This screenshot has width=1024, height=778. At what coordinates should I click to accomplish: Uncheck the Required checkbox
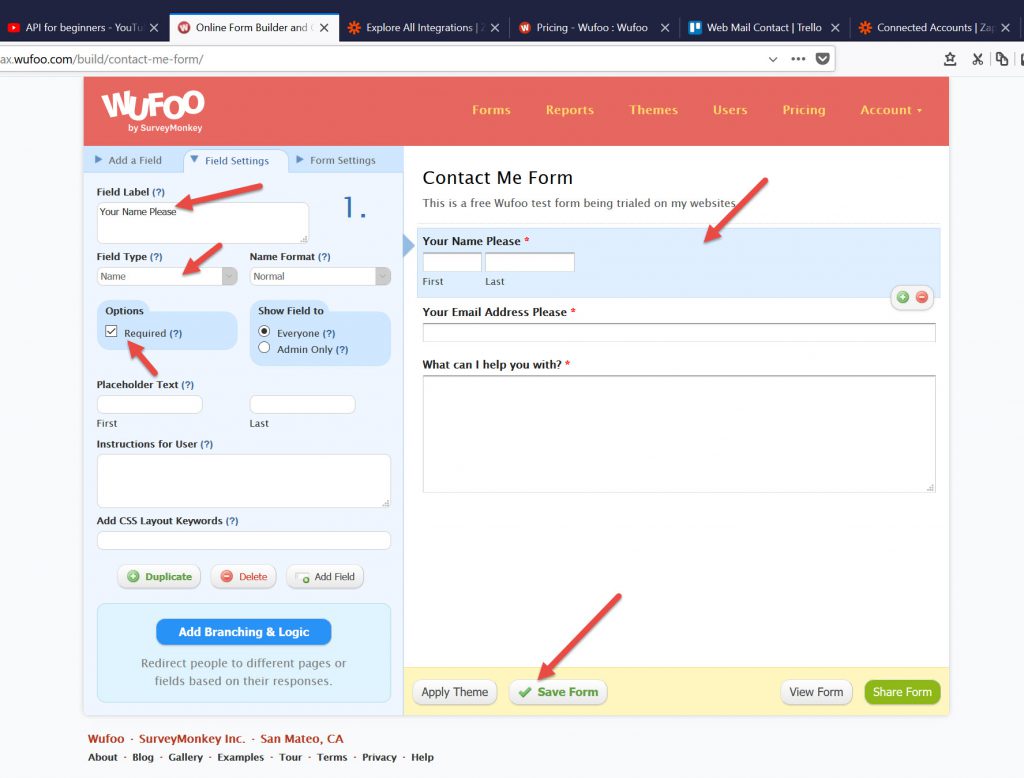coord(112,332)
